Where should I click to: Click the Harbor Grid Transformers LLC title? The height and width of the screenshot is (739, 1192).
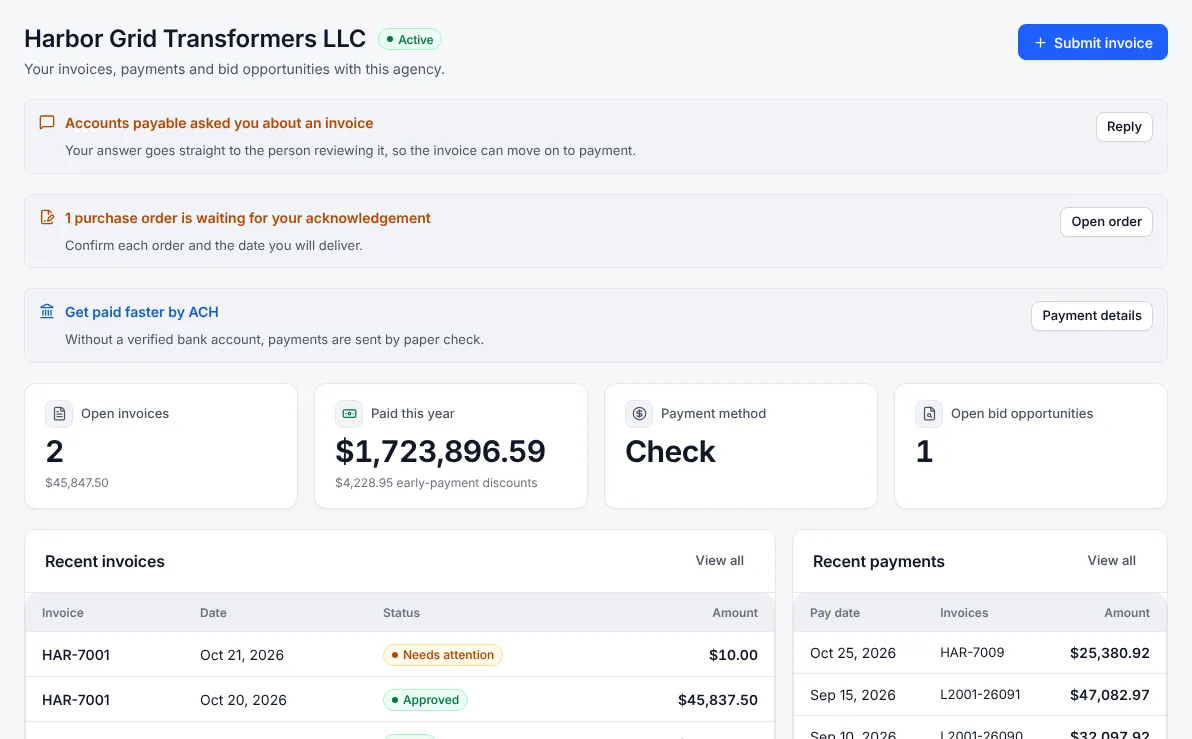pyautogui.click(x=195, y=38)
